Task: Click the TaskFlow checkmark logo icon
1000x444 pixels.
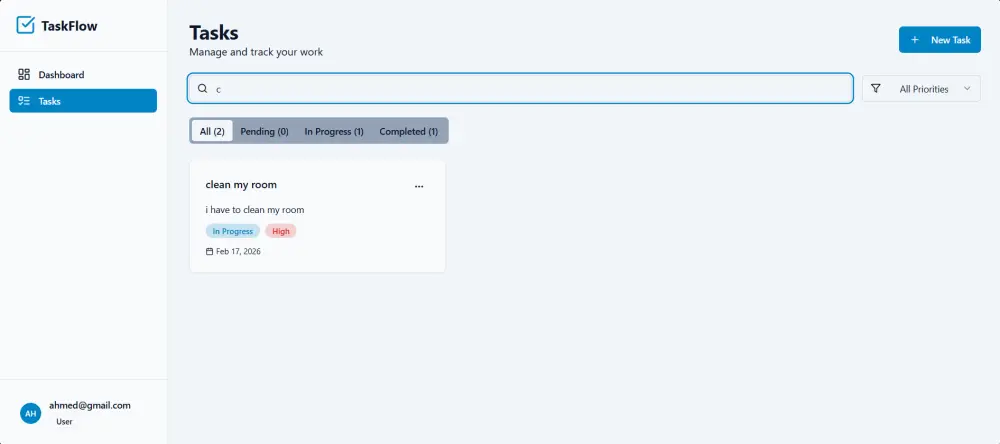Action: tap(26, 25)
